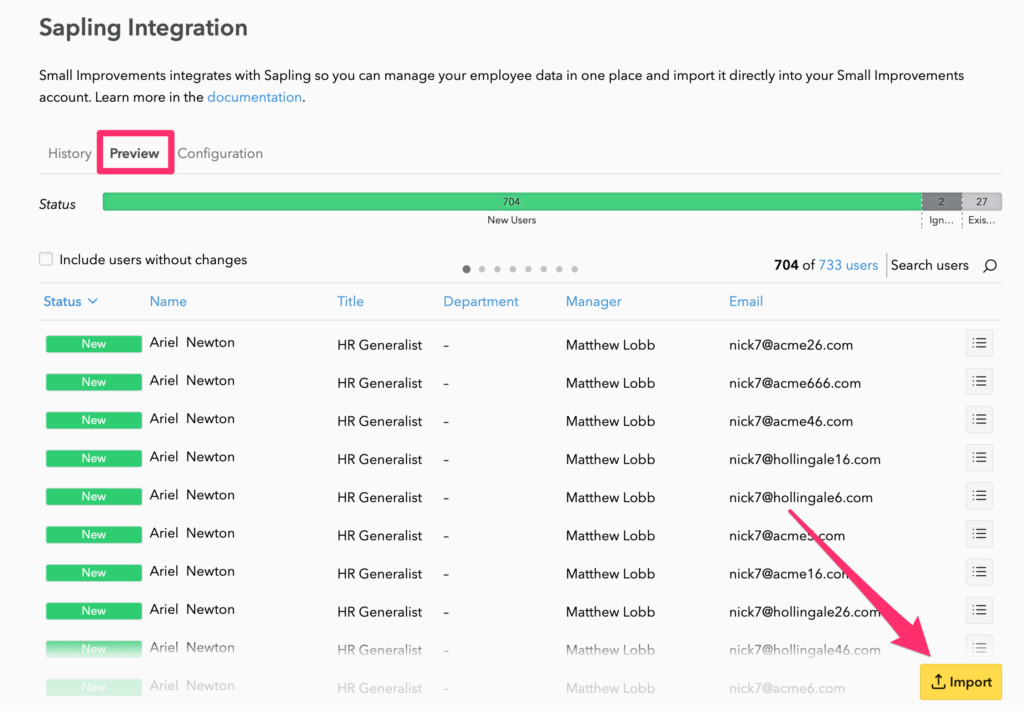Click list icon beside nick7@hollingale16.com
The image size is (1024, 711).
pyautogui.click(x=979, y=458)
